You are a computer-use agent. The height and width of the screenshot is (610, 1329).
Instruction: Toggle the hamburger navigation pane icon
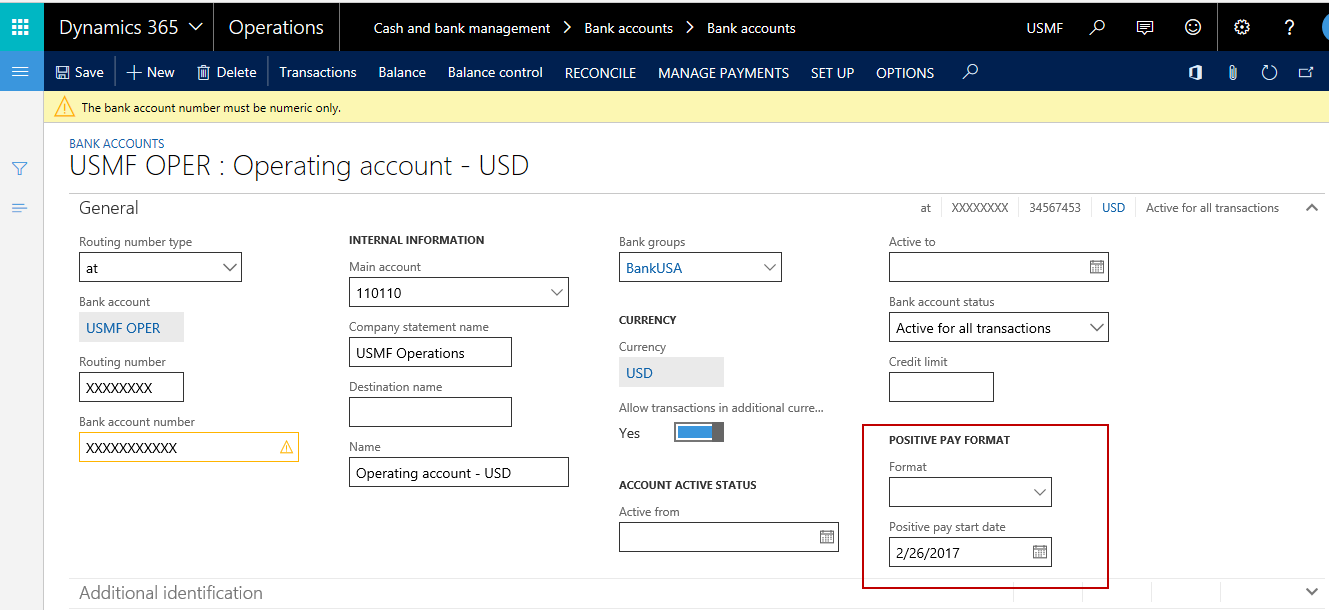(x=20, y=71)
